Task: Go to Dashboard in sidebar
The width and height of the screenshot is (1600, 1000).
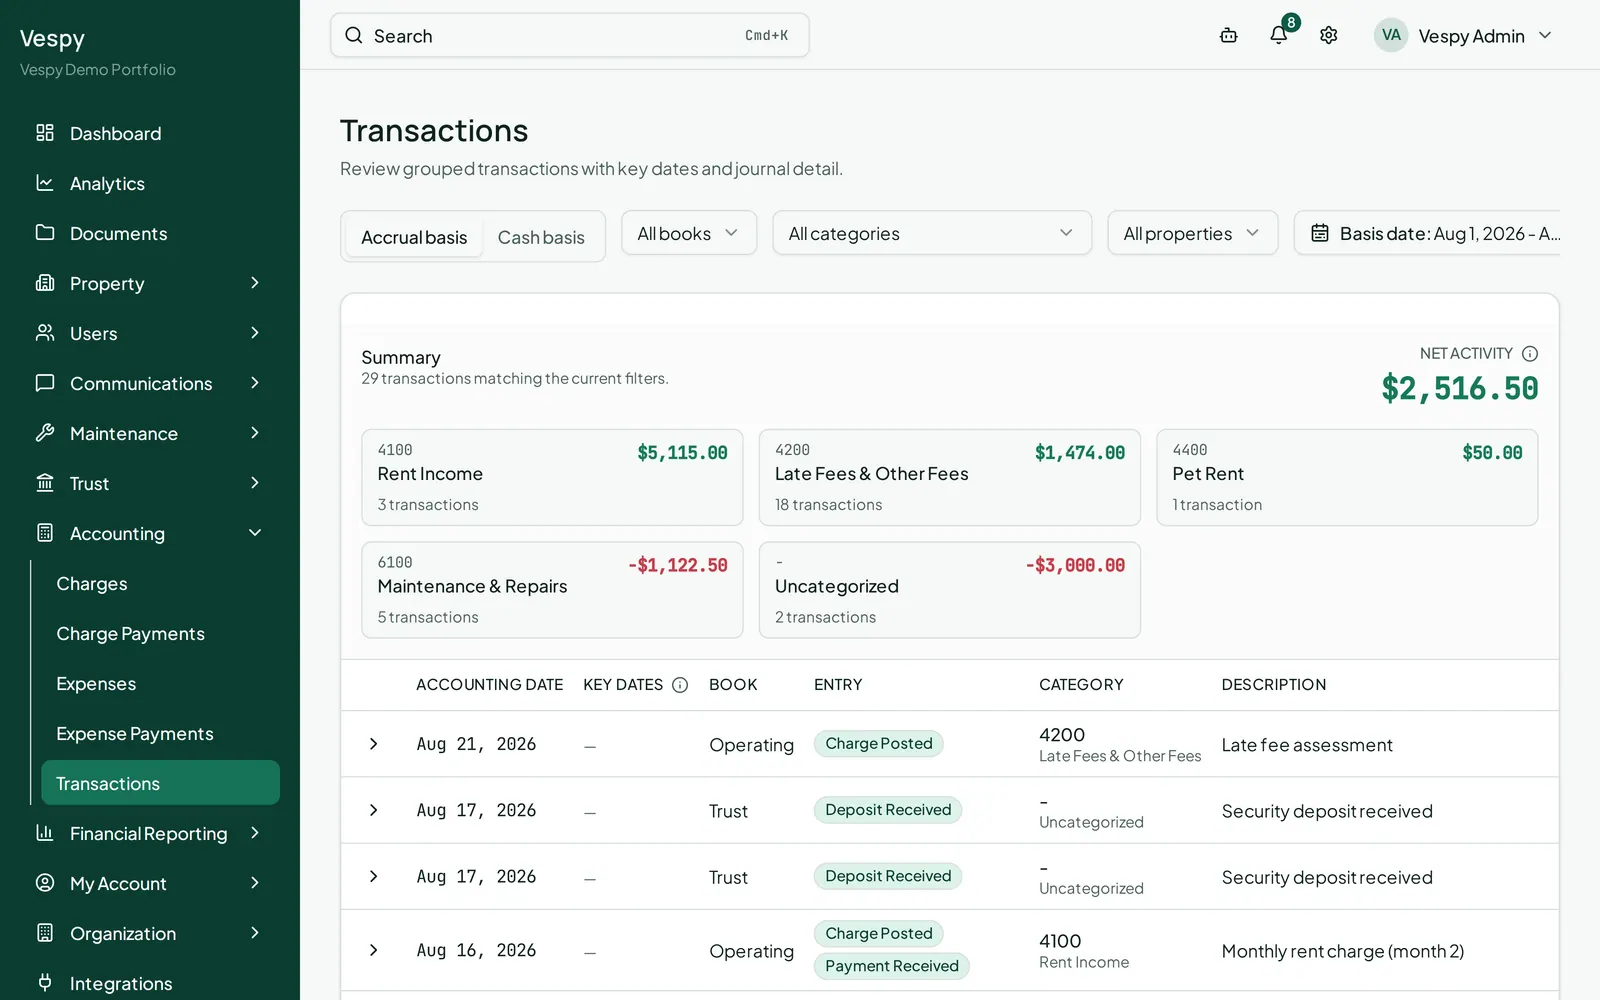Action: (x=150, y=133)
